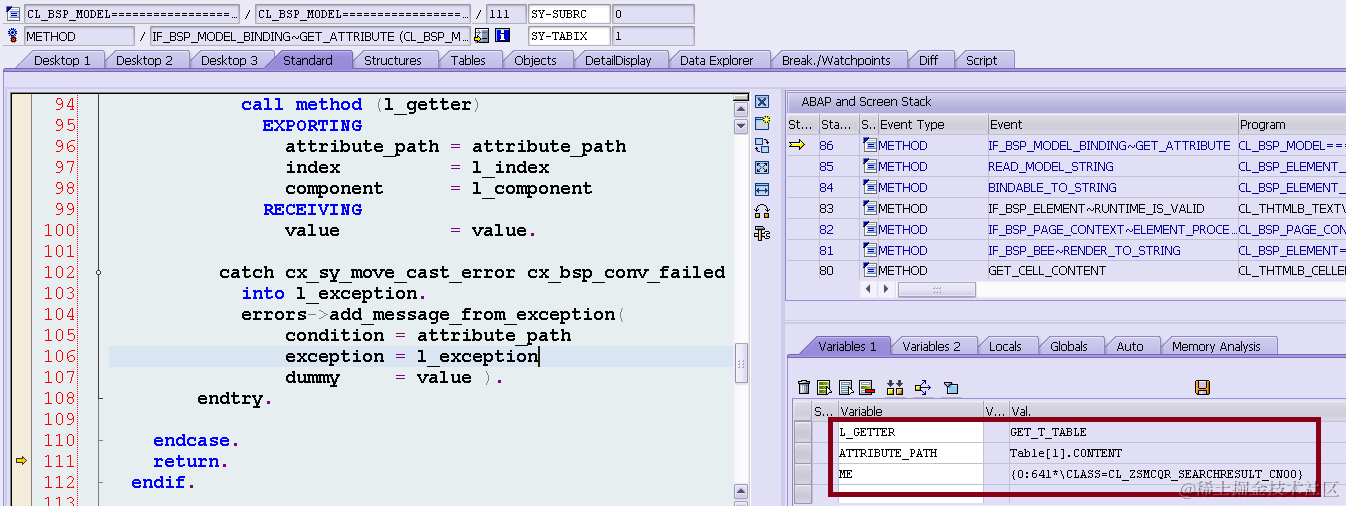
Task: Click the SY-TABIX field
Action: tap(569, 36)
